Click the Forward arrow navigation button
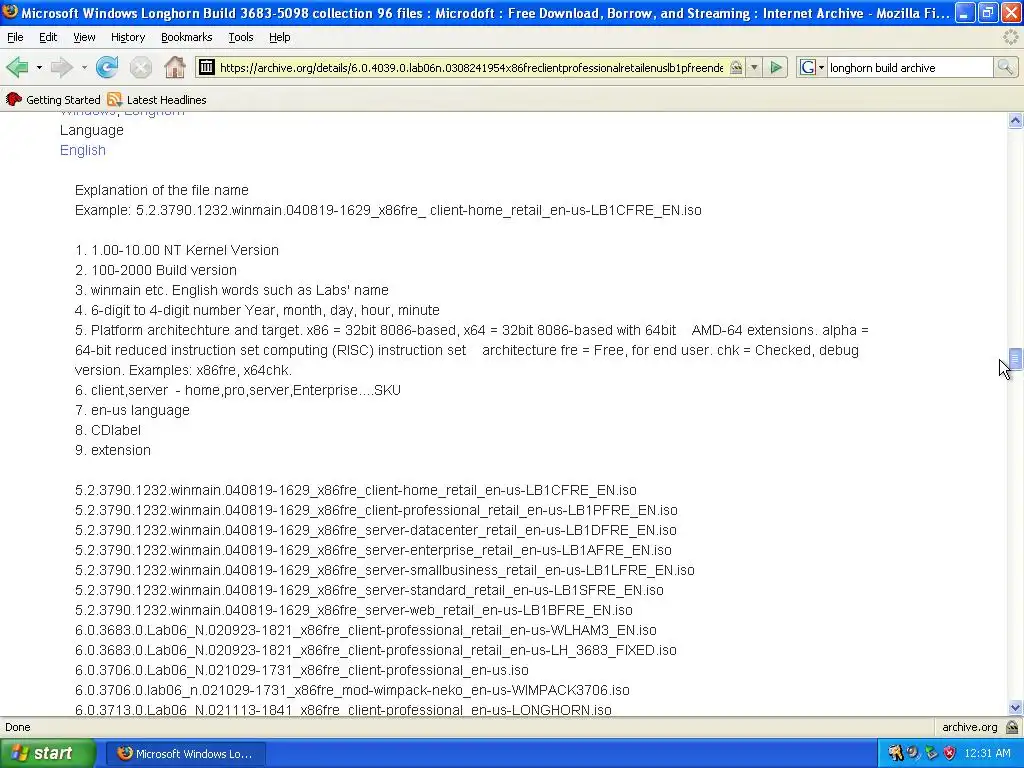Screen dimensions: 1024x768 (62, 67)
